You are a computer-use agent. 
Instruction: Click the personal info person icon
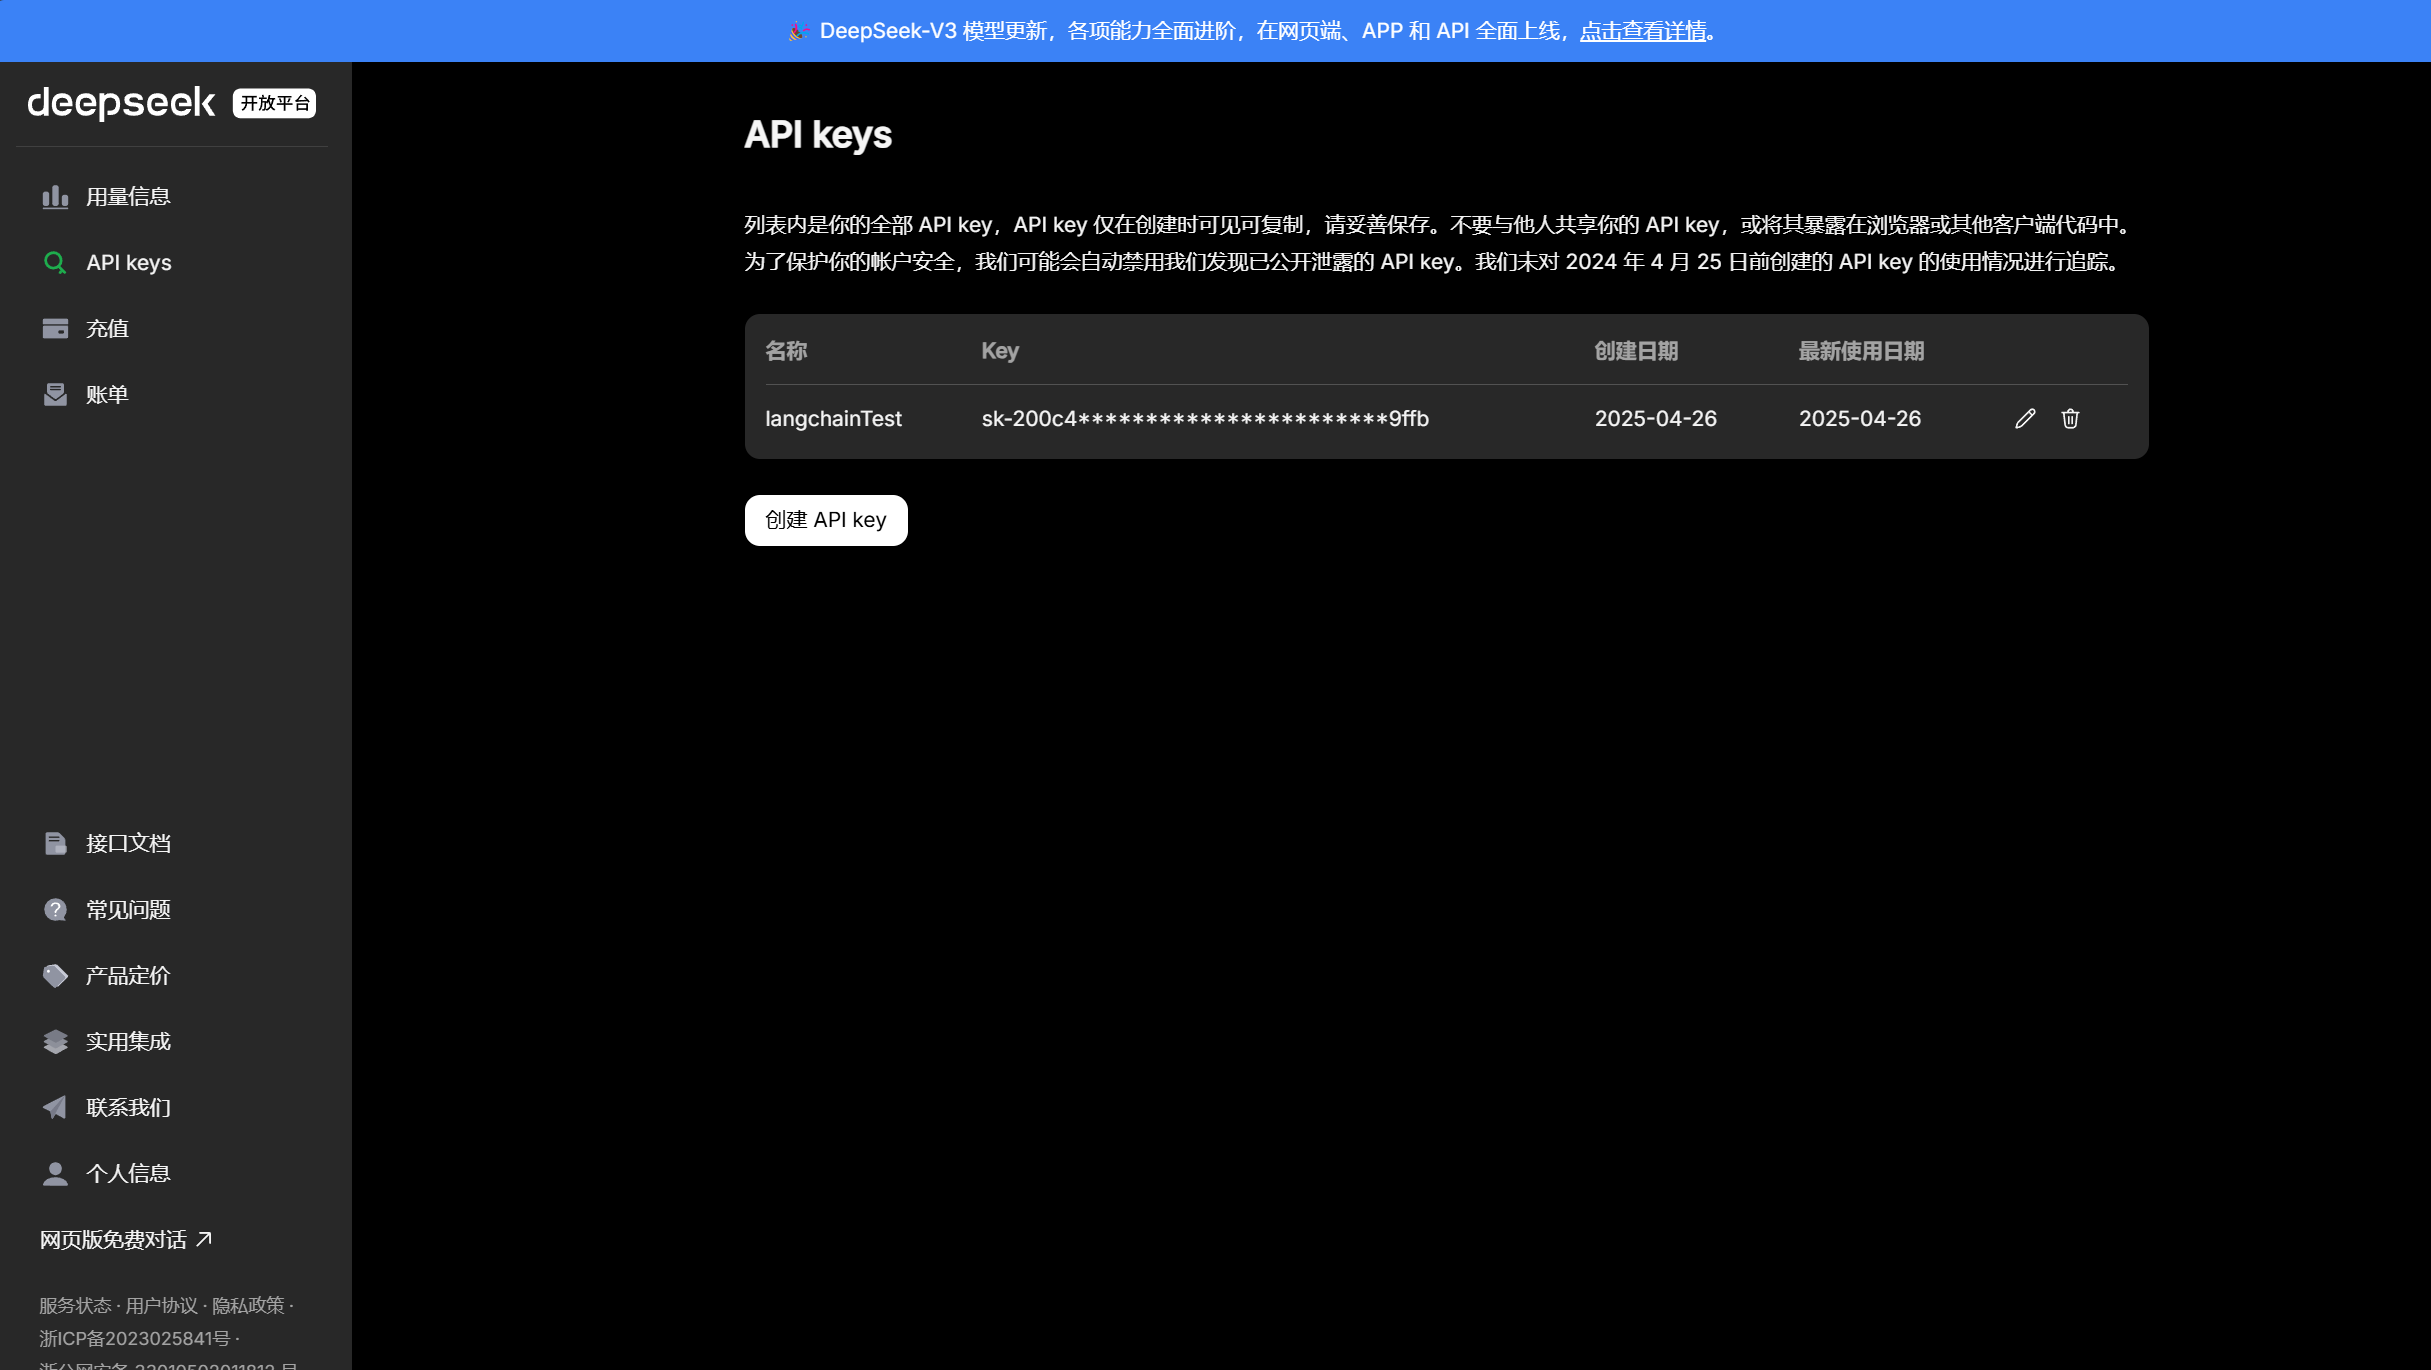pyautogui.click(x=55, y=1174)
